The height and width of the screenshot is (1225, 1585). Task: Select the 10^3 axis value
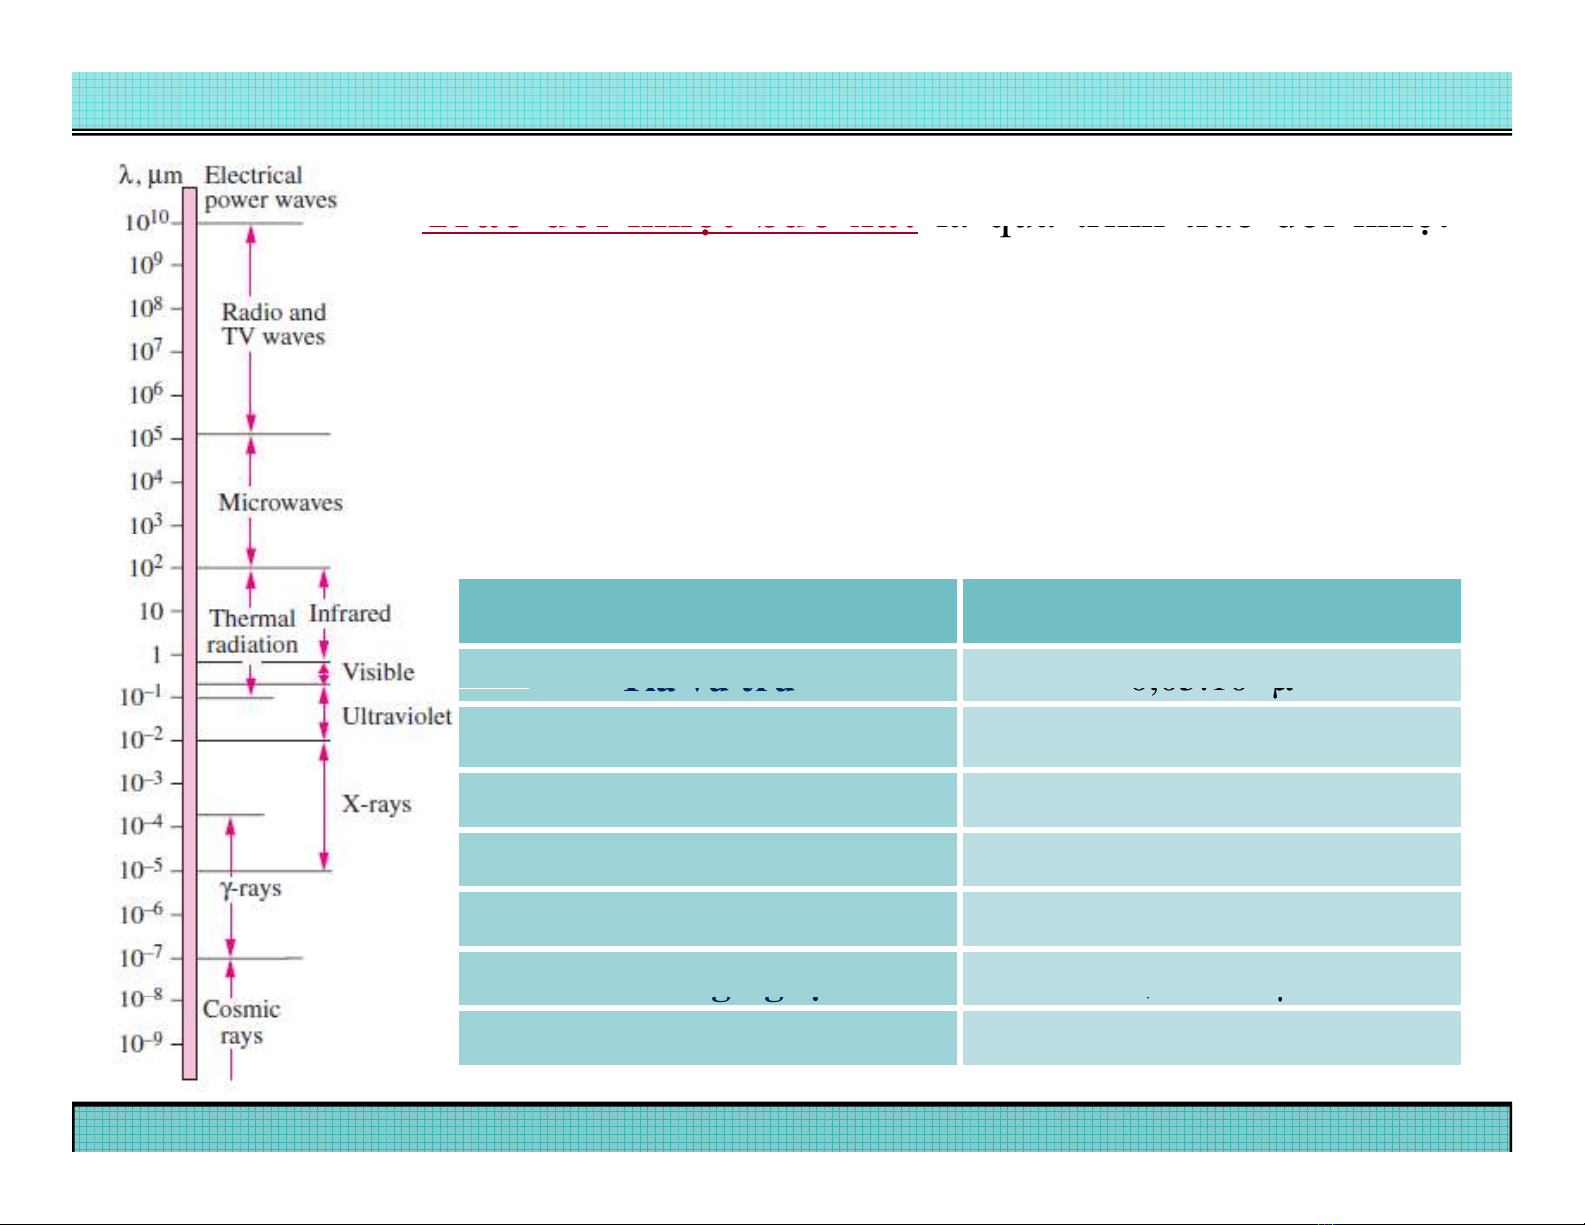146,524
